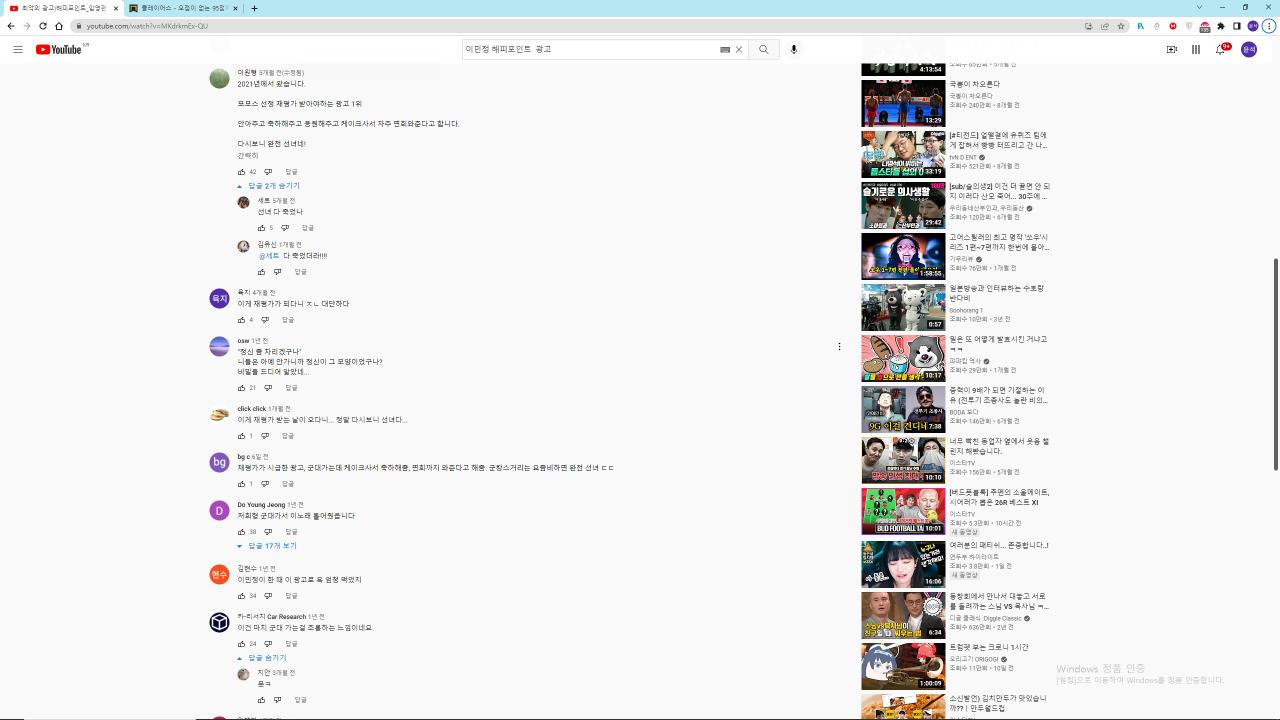Screen dimensions: 1280x720
Task: Open the Chrome extensions puzzle icon
Action: click(1221, 26)
